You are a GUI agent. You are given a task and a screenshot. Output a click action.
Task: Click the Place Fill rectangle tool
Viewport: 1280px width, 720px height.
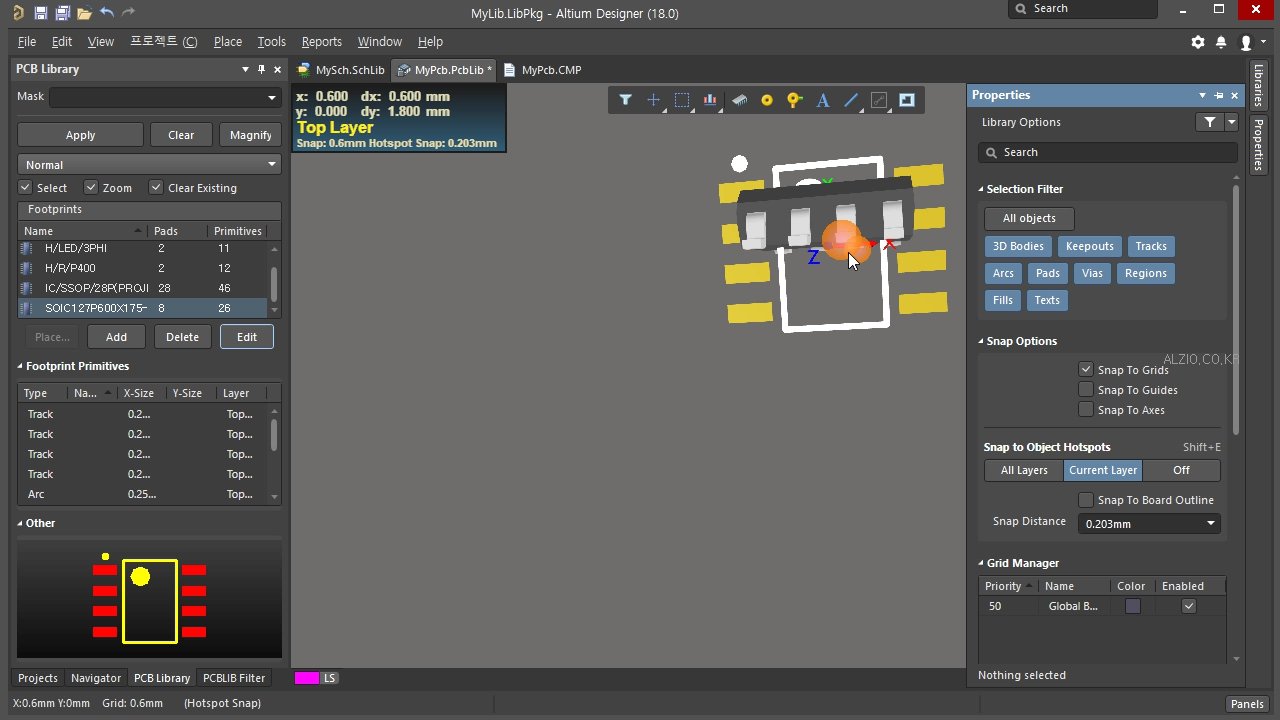pyautogui.click(x=907, y=100)
